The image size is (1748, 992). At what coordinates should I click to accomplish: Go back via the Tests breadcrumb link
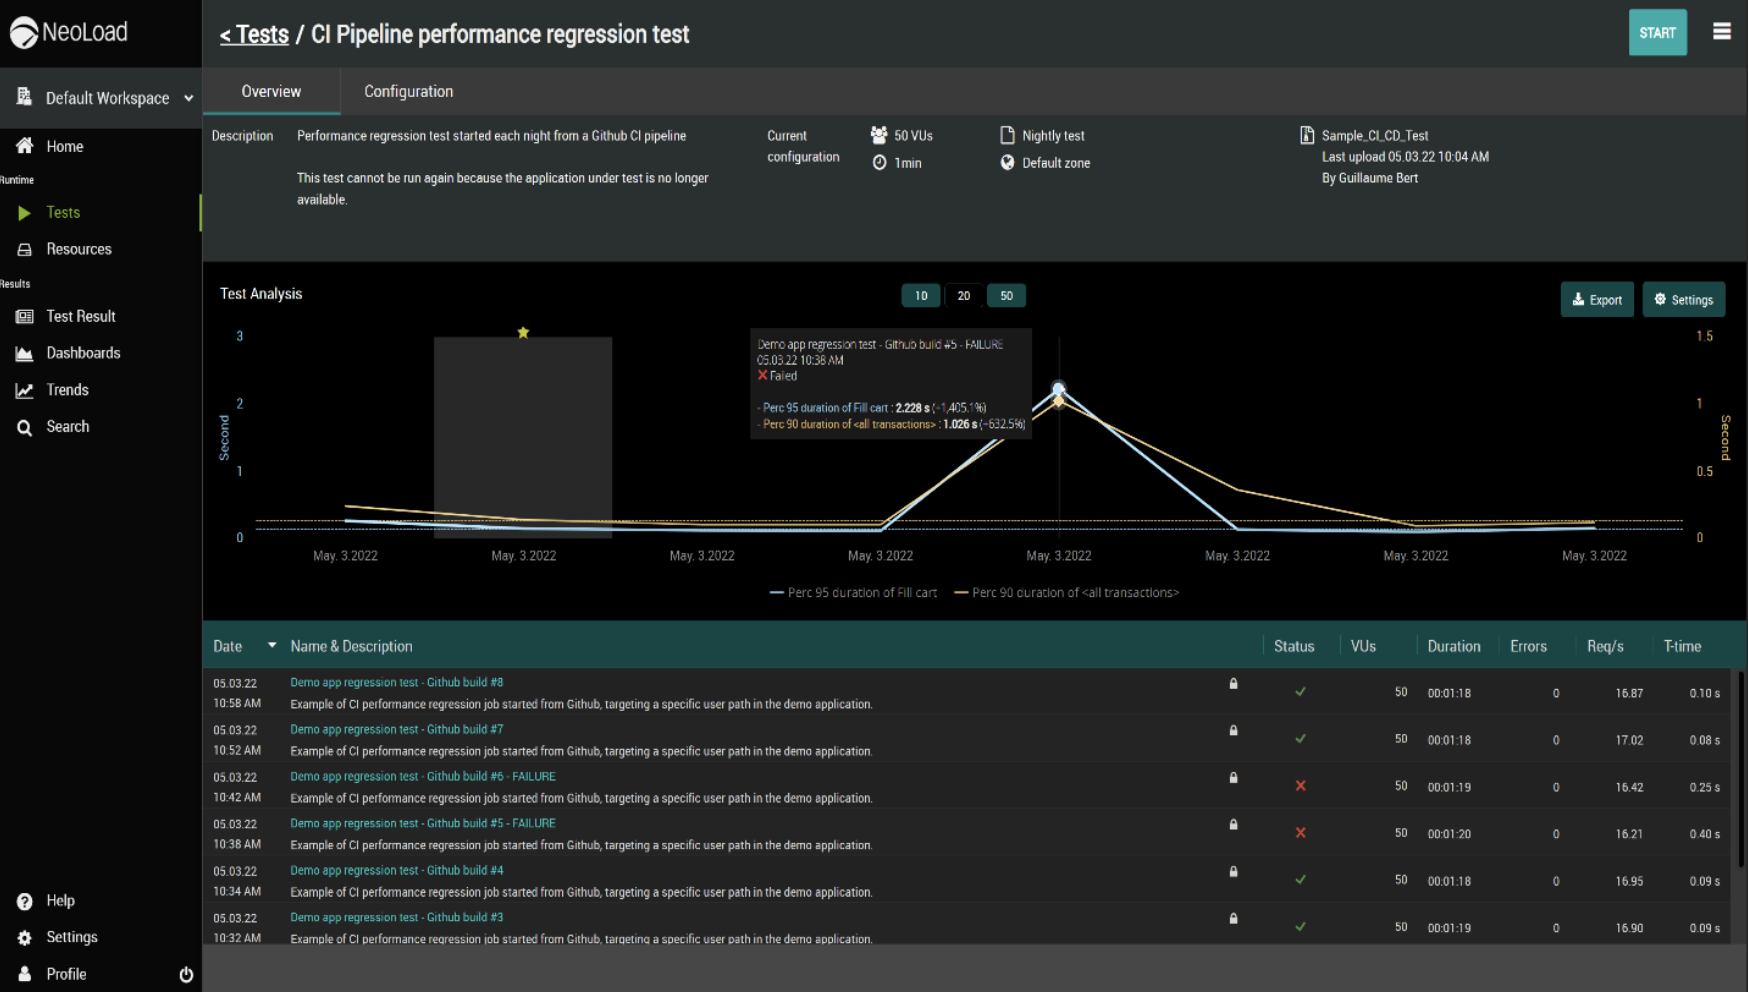click(254, 34)
